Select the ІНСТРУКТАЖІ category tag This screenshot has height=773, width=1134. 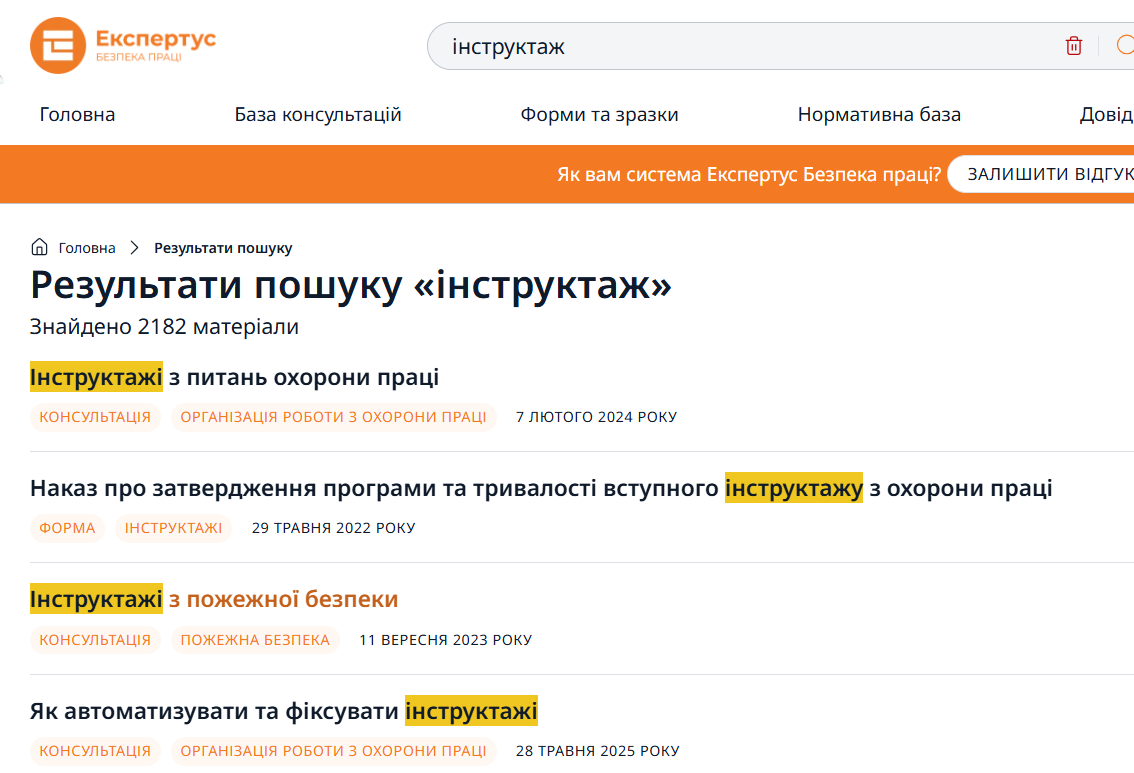tap(173, 528)
